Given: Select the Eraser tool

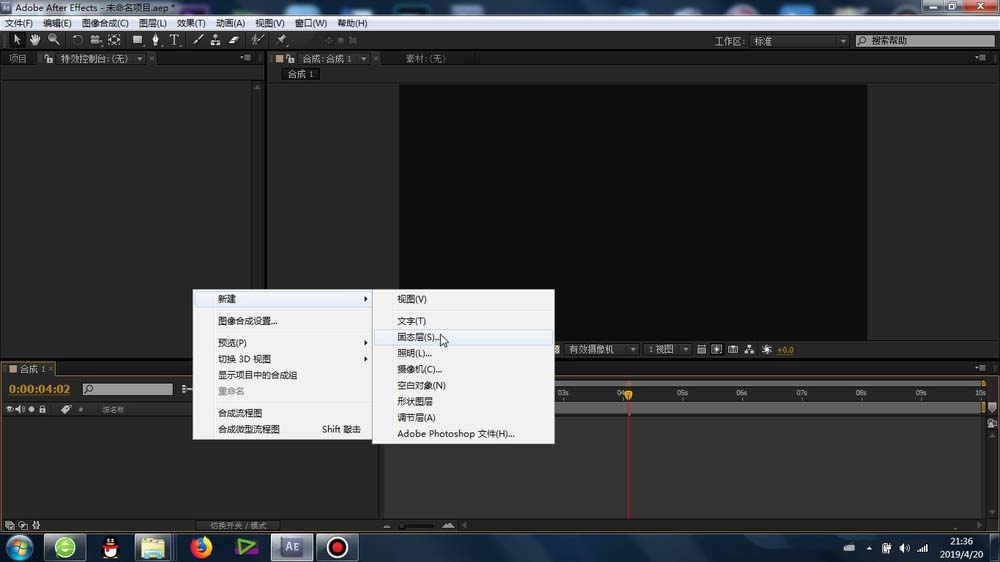Looking at the screenshot, I should tap(234, 40).
